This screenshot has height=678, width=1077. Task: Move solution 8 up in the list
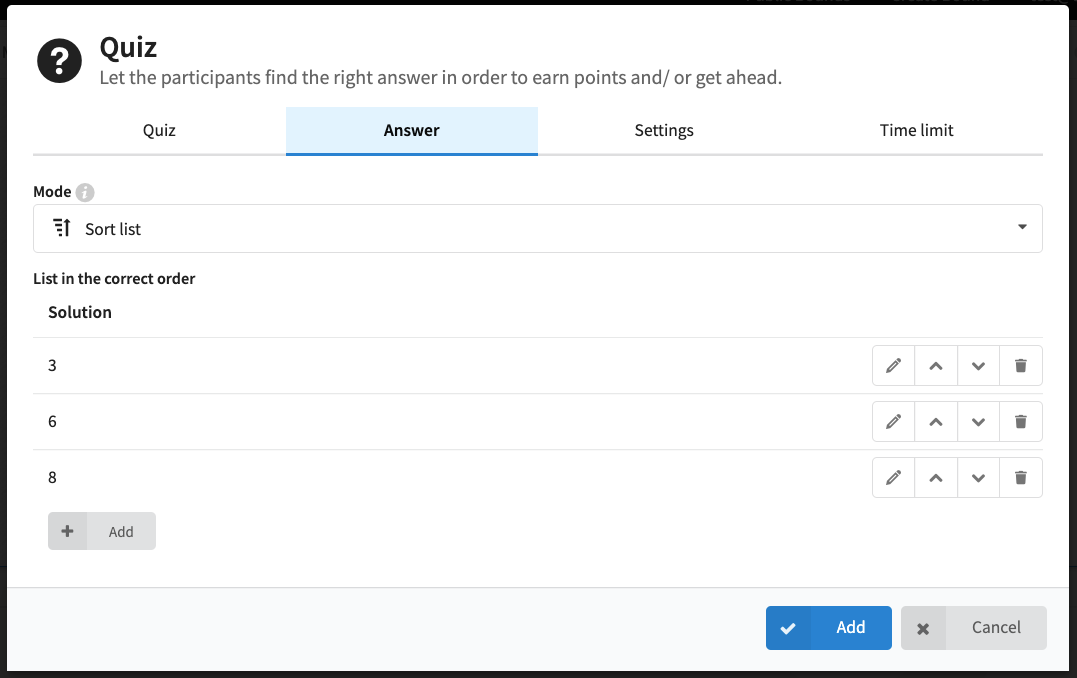coord(936,477)
